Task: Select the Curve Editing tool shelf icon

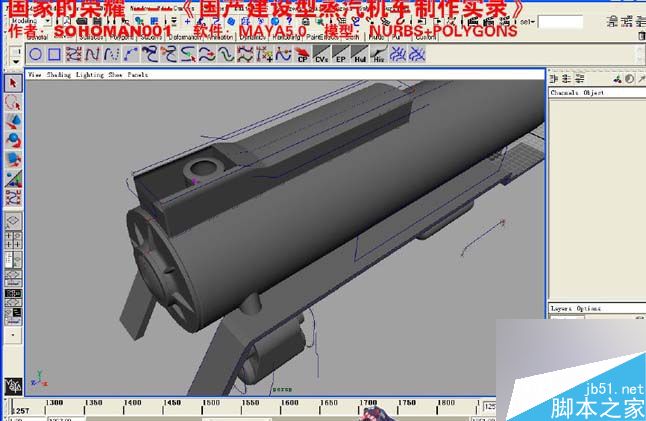Action: [x=283, y=54]
